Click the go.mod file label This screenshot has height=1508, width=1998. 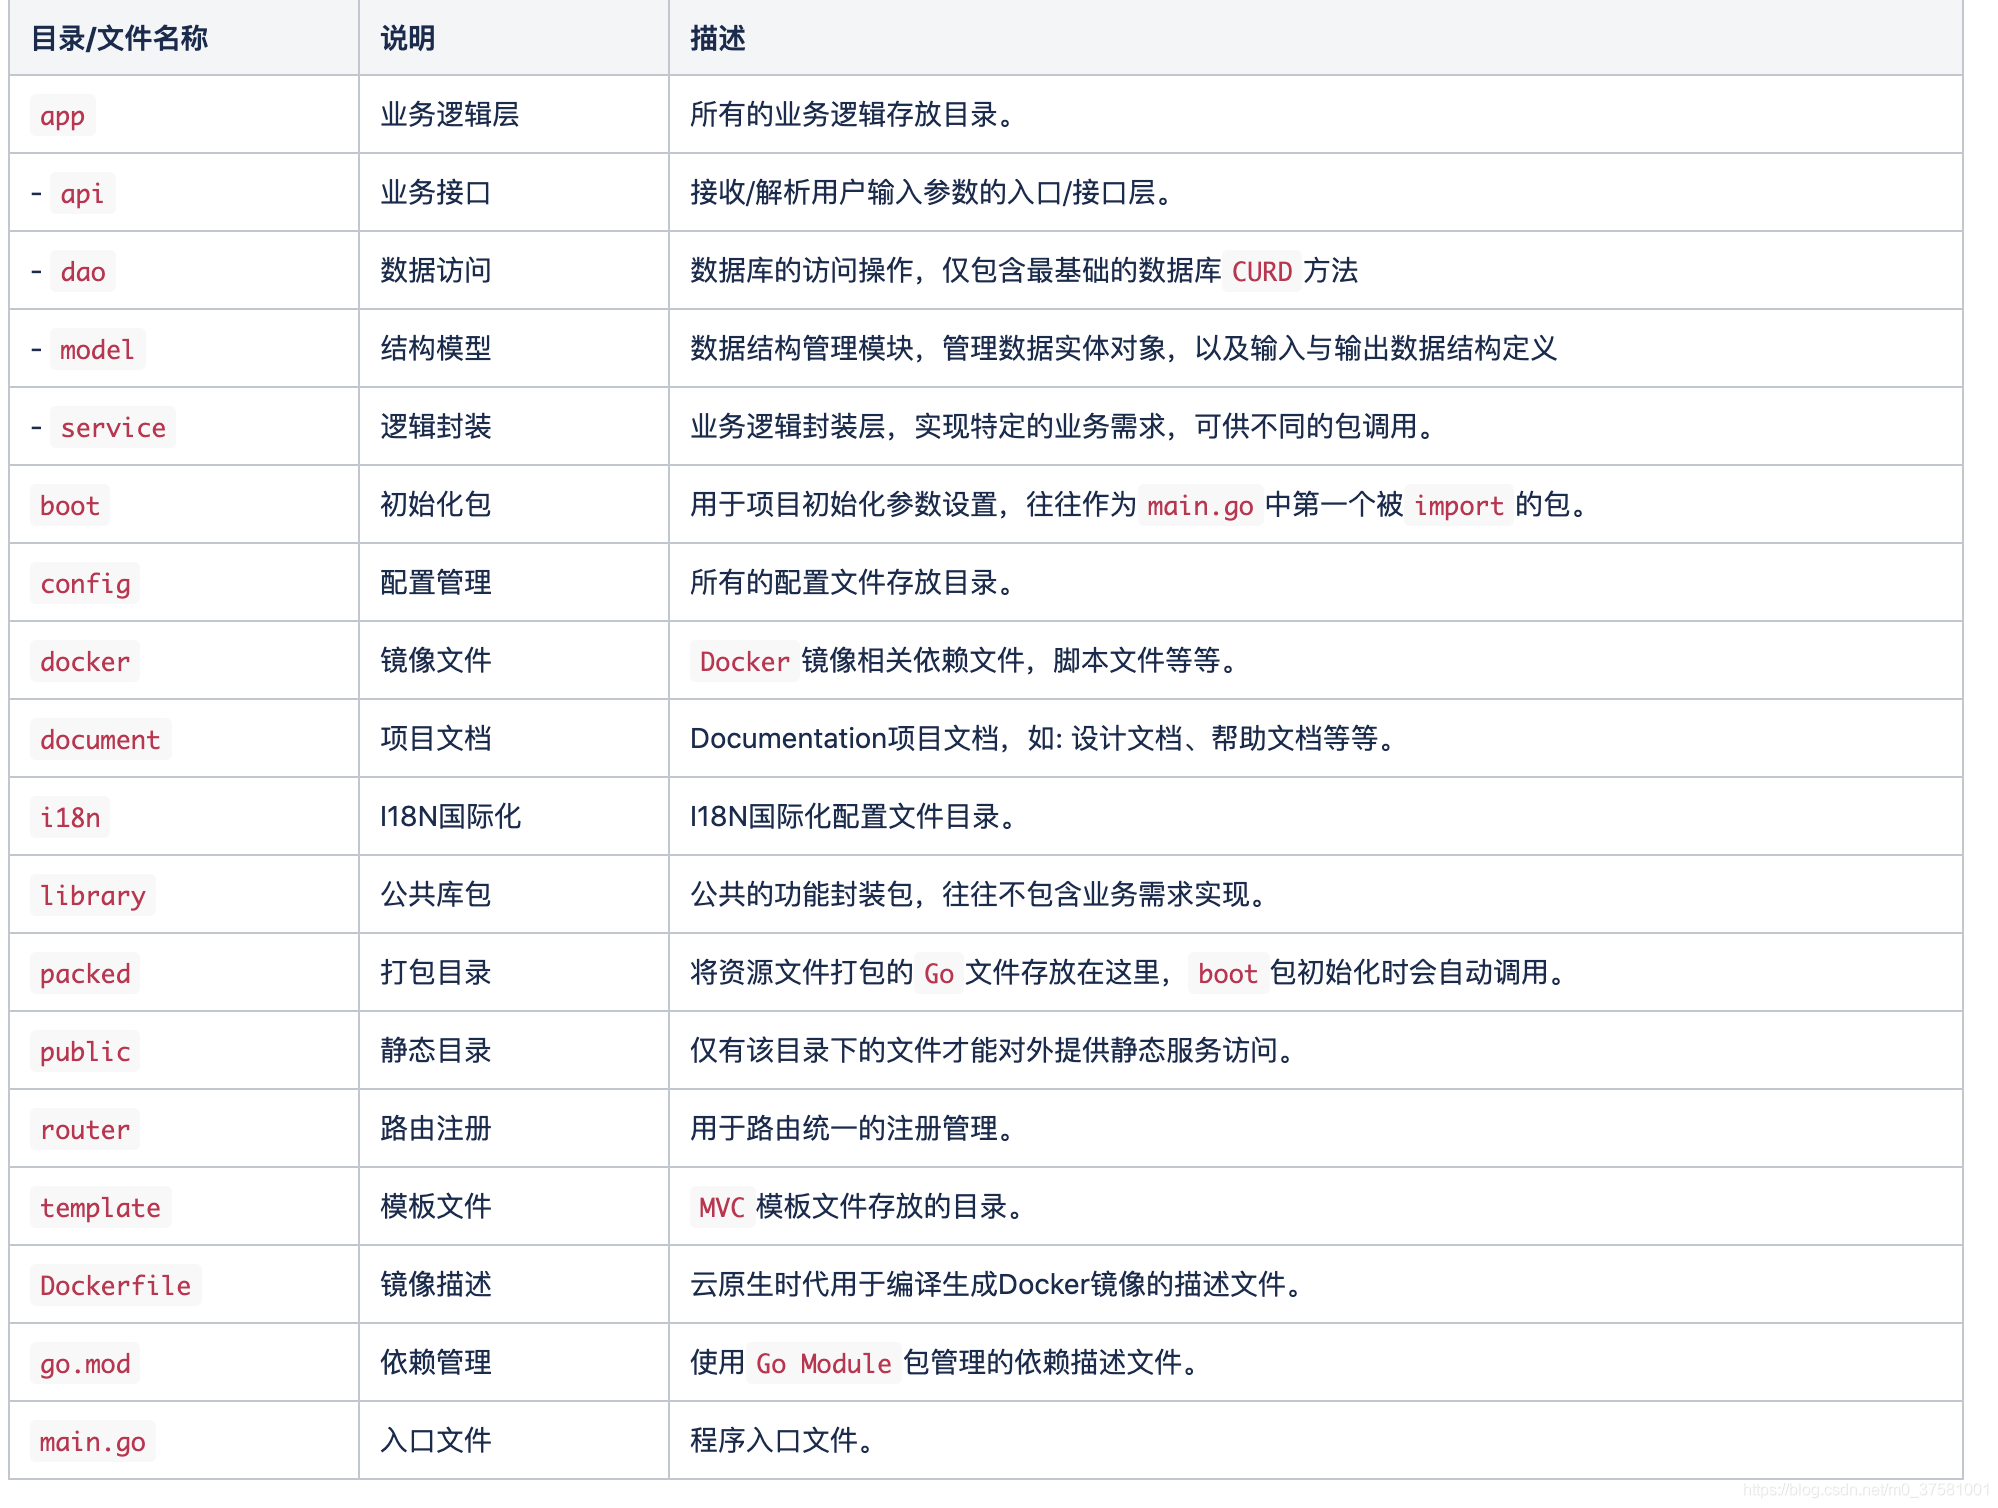[x=84, y=1363]
